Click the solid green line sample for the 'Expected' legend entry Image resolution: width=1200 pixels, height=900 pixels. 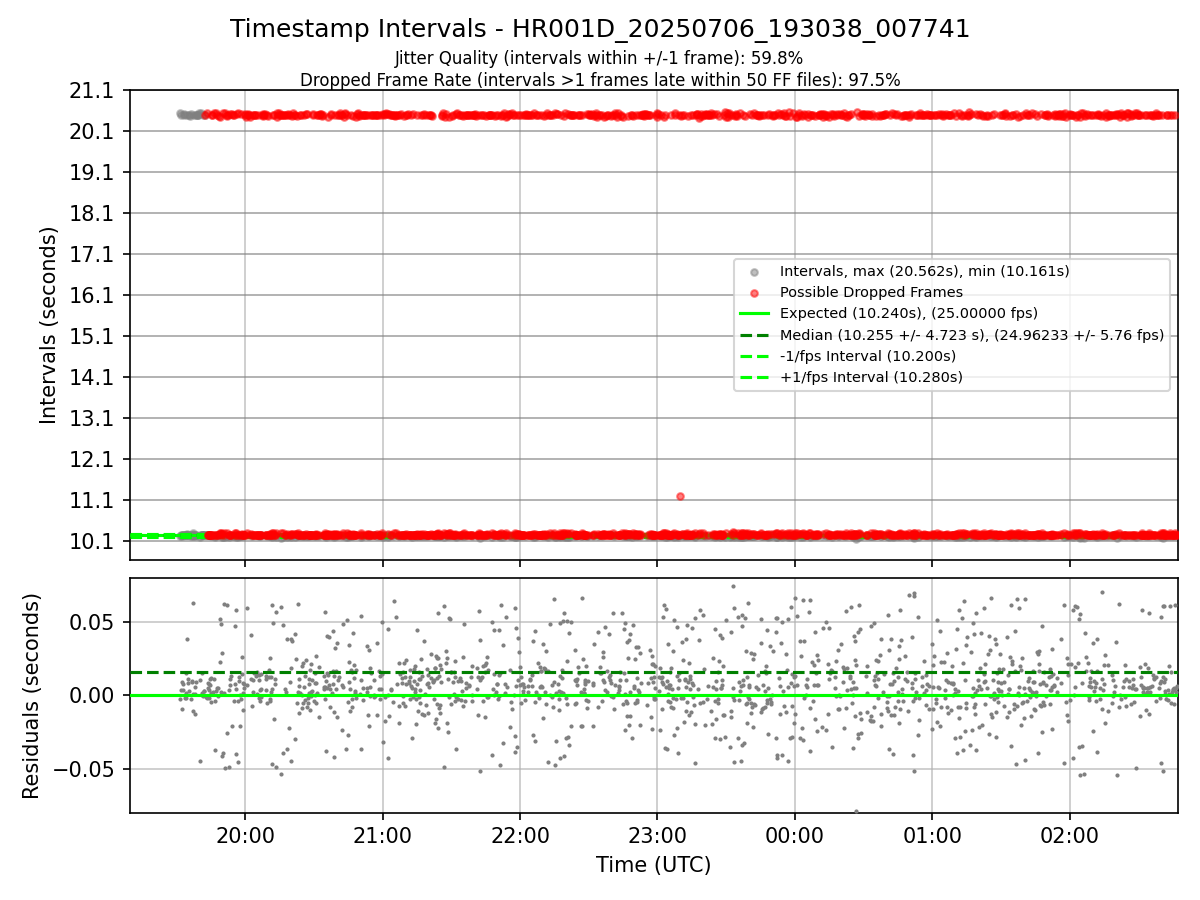point(754,314)
